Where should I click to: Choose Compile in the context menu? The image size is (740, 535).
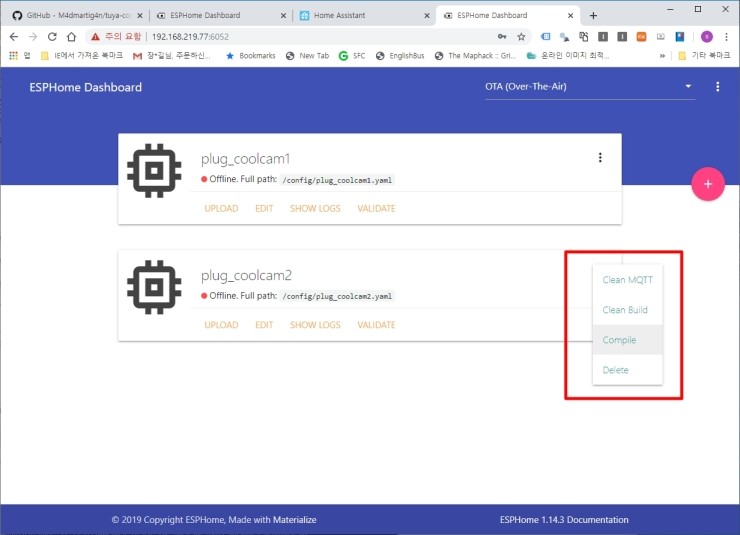coord(628,340)
